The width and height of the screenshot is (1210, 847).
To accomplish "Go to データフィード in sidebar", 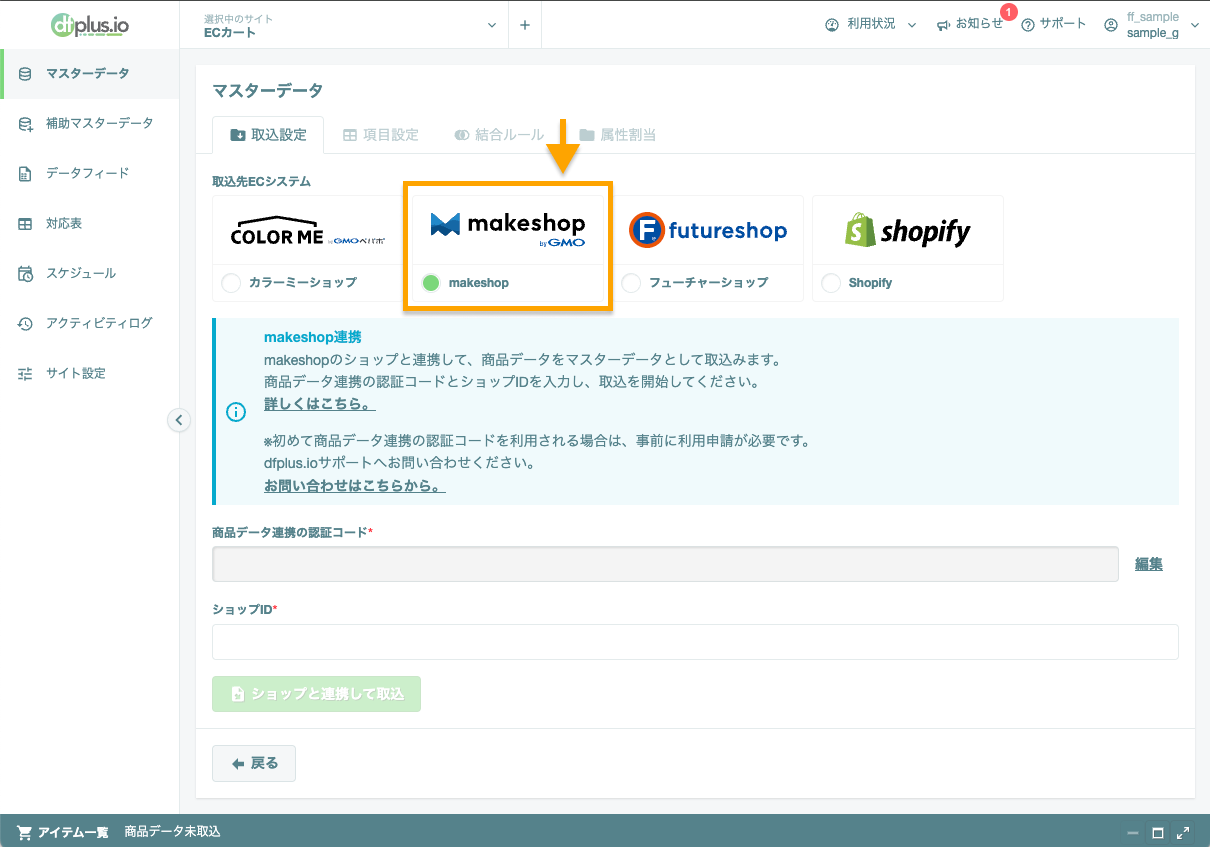I will click(90, 173).
